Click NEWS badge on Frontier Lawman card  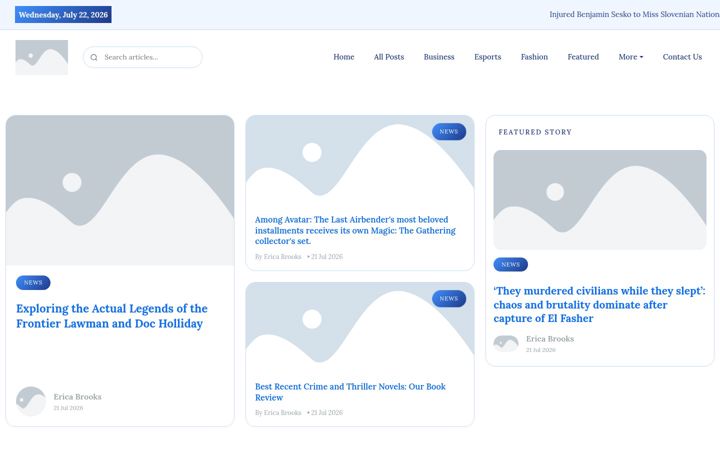tap(33, 282)
